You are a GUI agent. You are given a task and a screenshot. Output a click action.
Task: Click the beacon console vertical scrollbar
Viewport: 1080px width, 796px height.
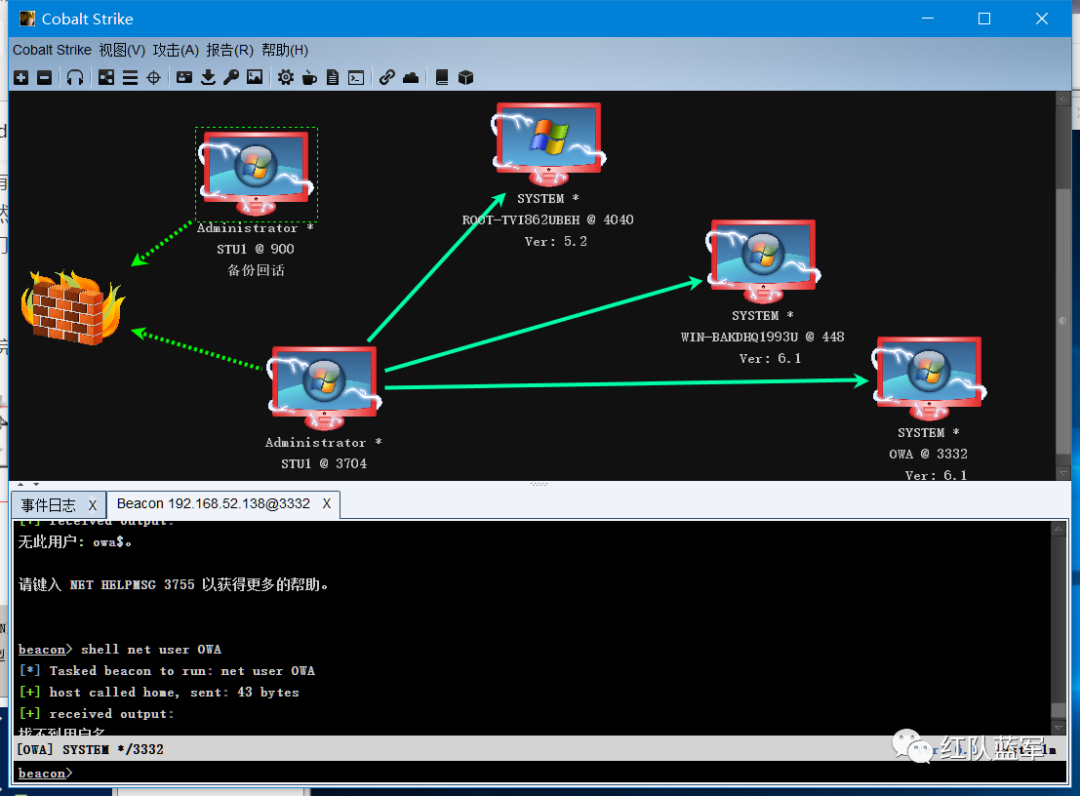pos(1059,628)
